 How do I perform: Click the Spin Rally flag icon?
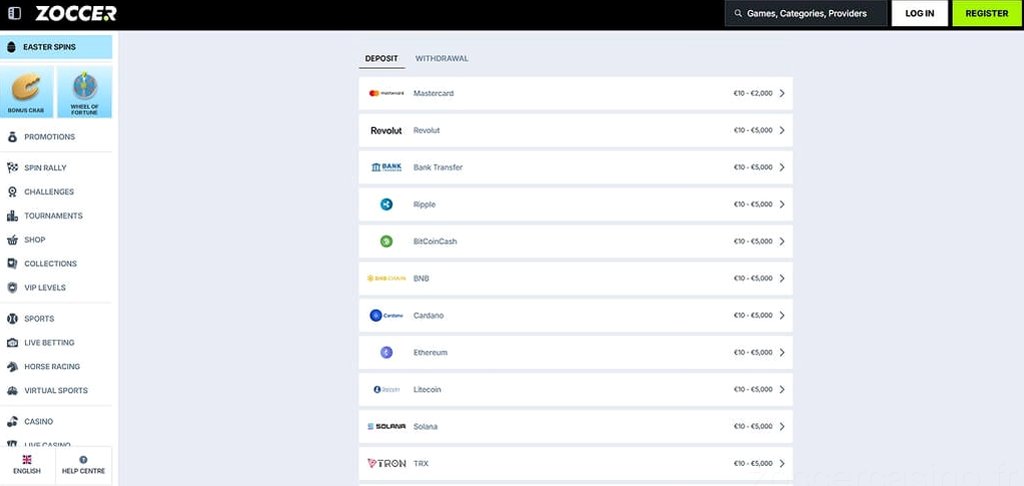tap(12, 168)
